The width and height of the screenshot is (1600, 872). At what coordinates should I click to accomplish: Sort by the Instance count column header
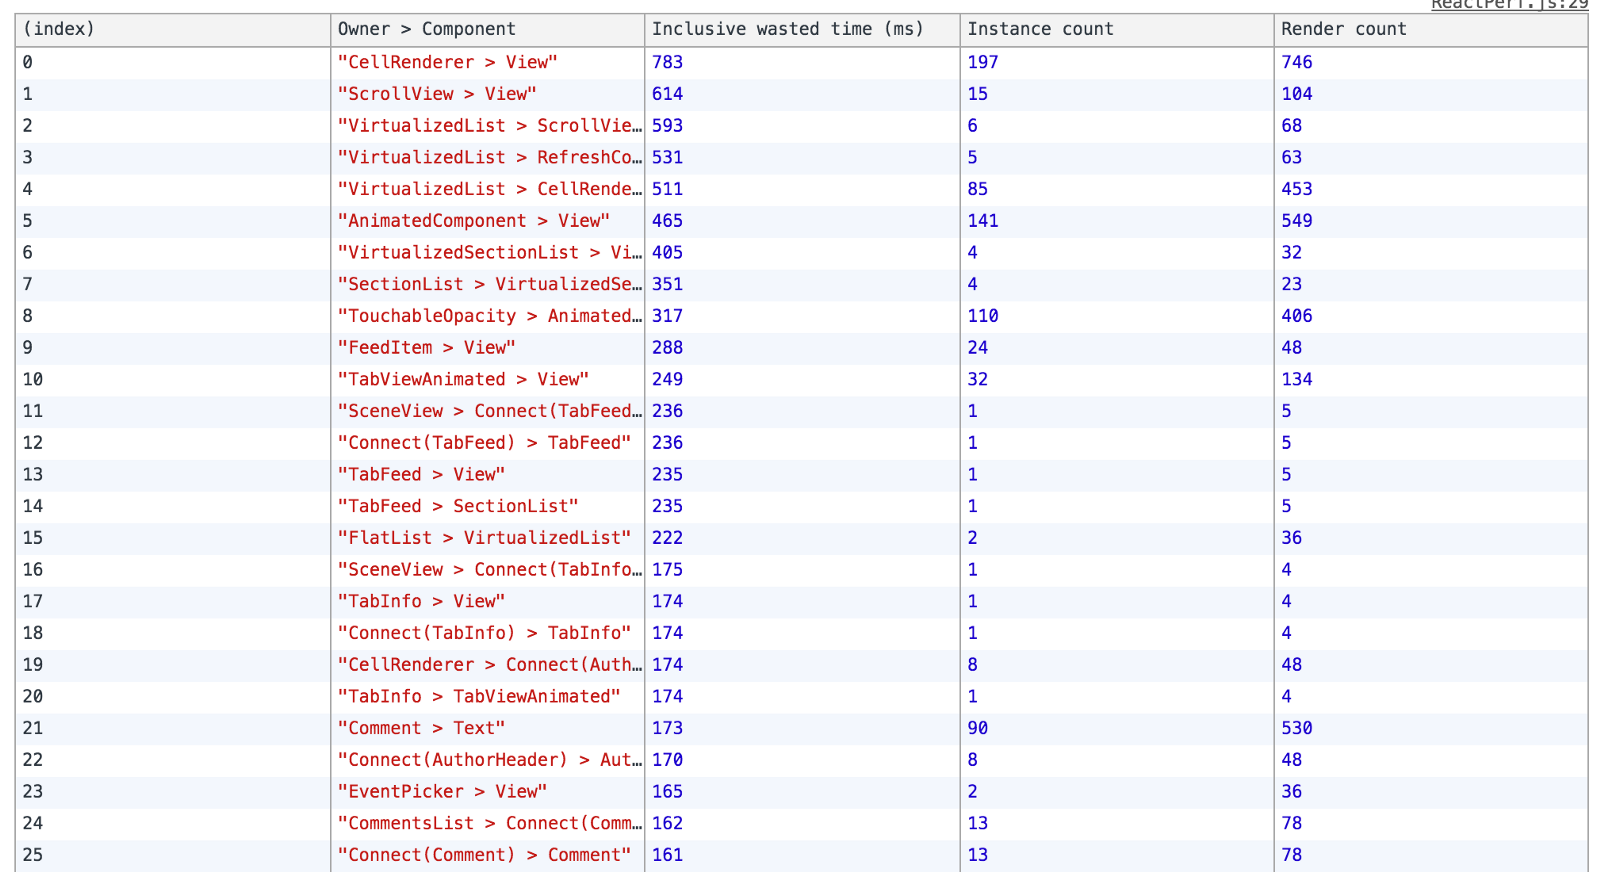[x=1040, y=30]
